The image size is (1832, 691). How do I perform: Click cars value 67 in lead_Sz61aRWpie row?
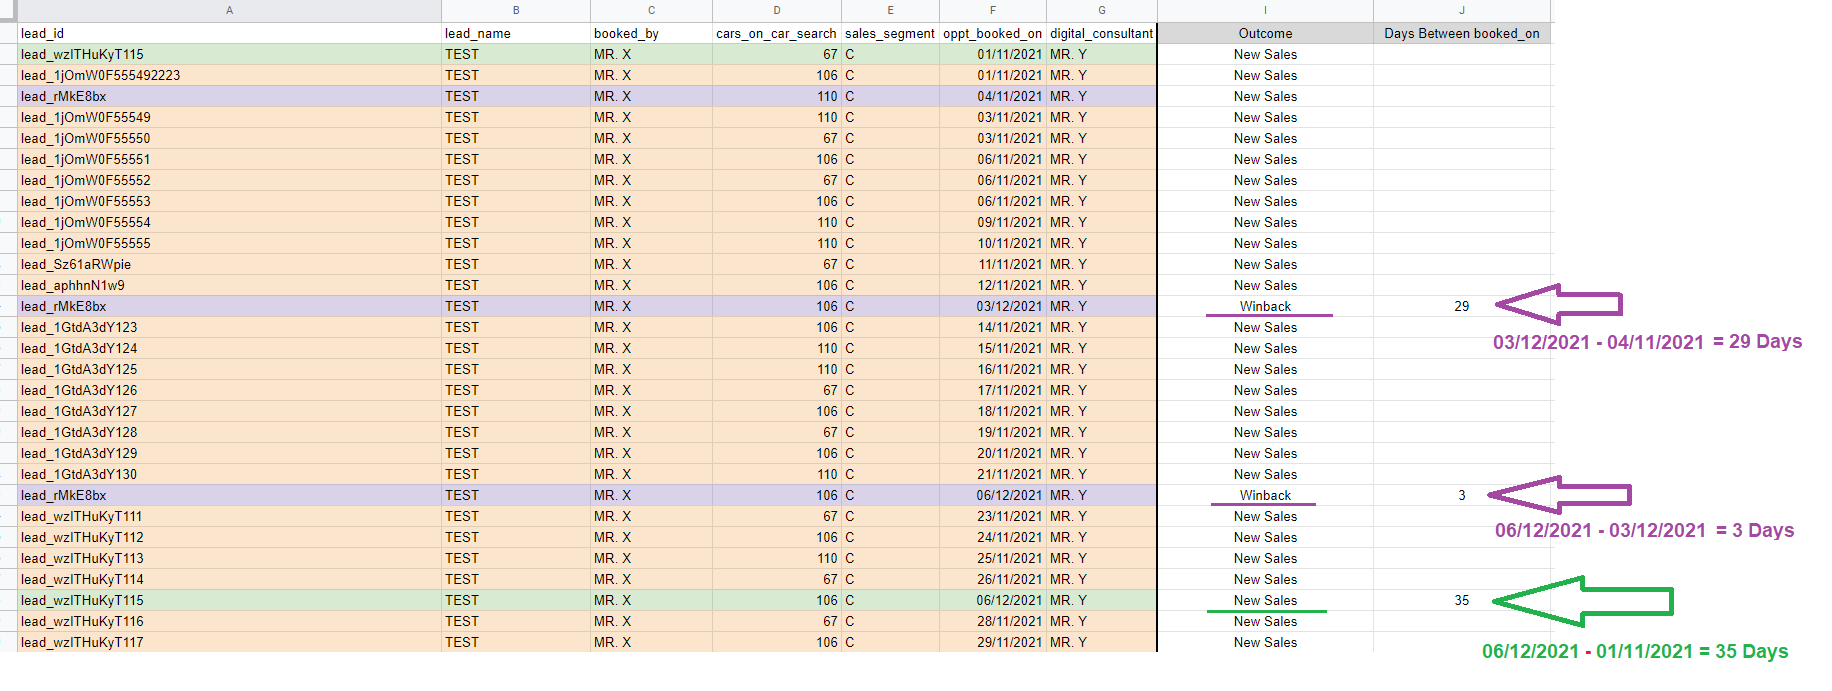777,264
